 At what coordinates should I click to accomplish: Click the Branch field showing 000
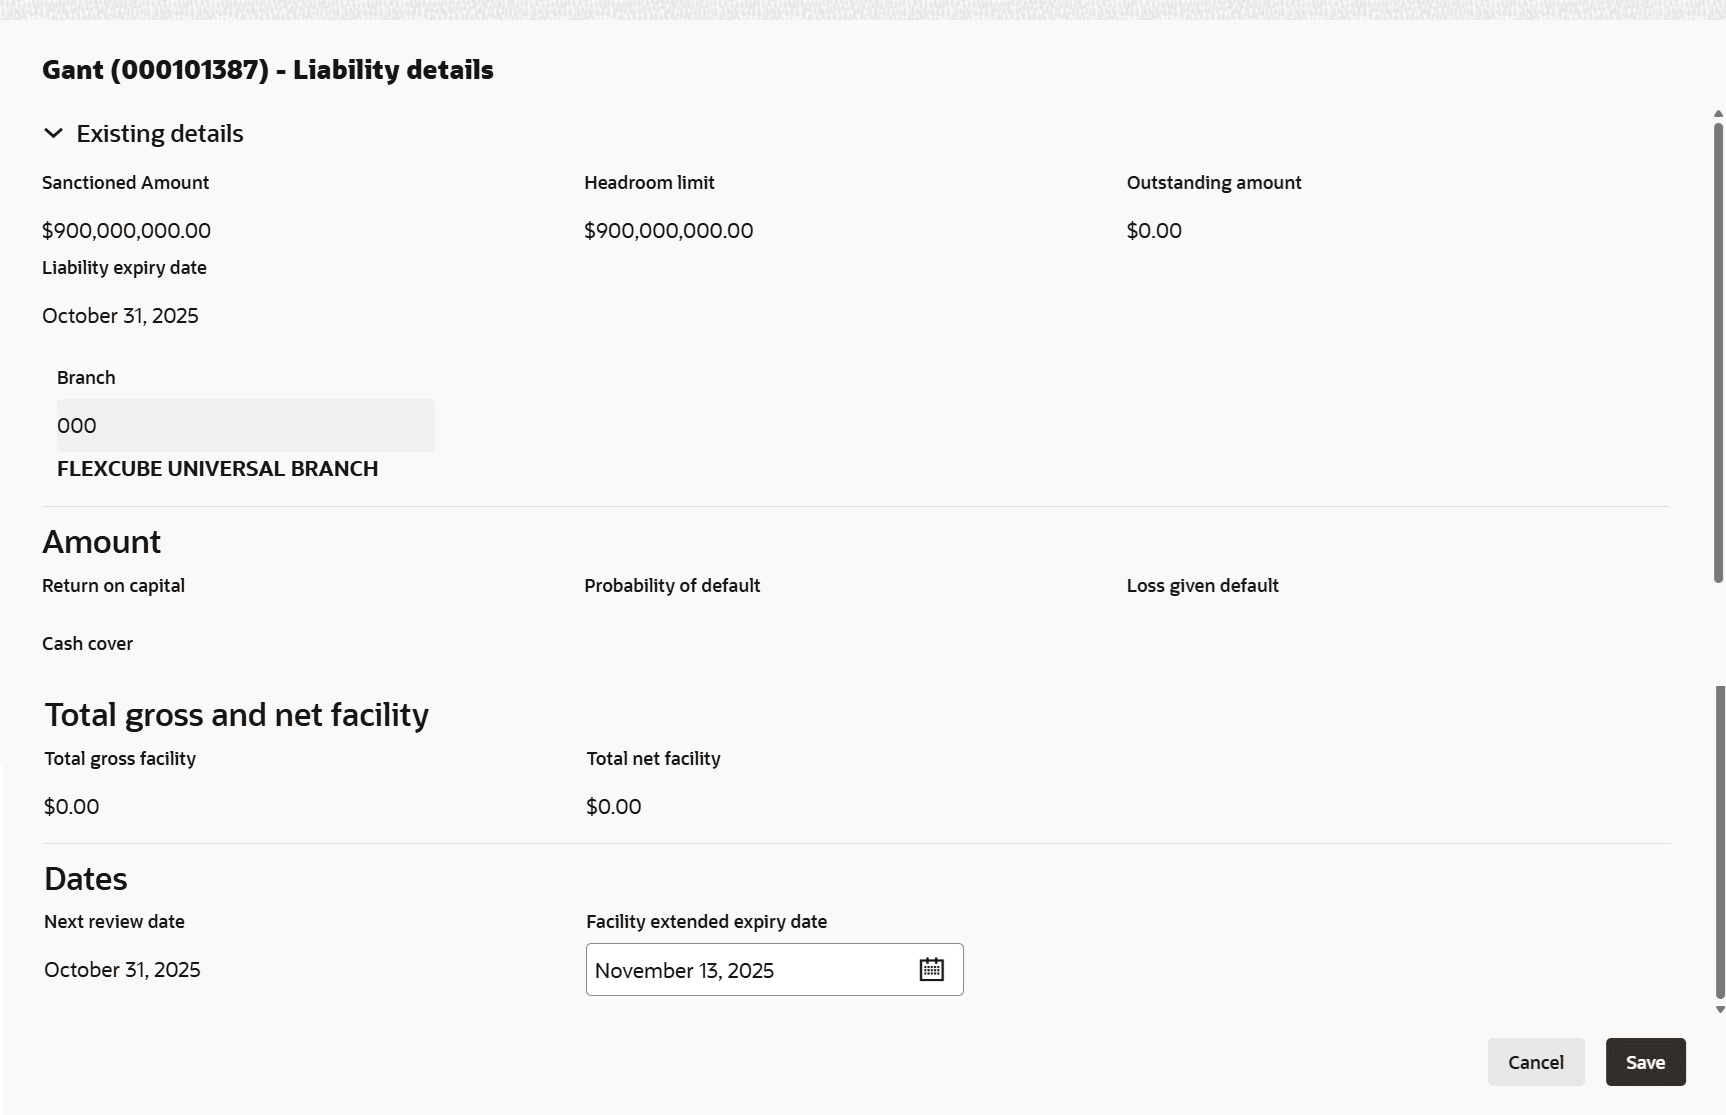[245, 425]
